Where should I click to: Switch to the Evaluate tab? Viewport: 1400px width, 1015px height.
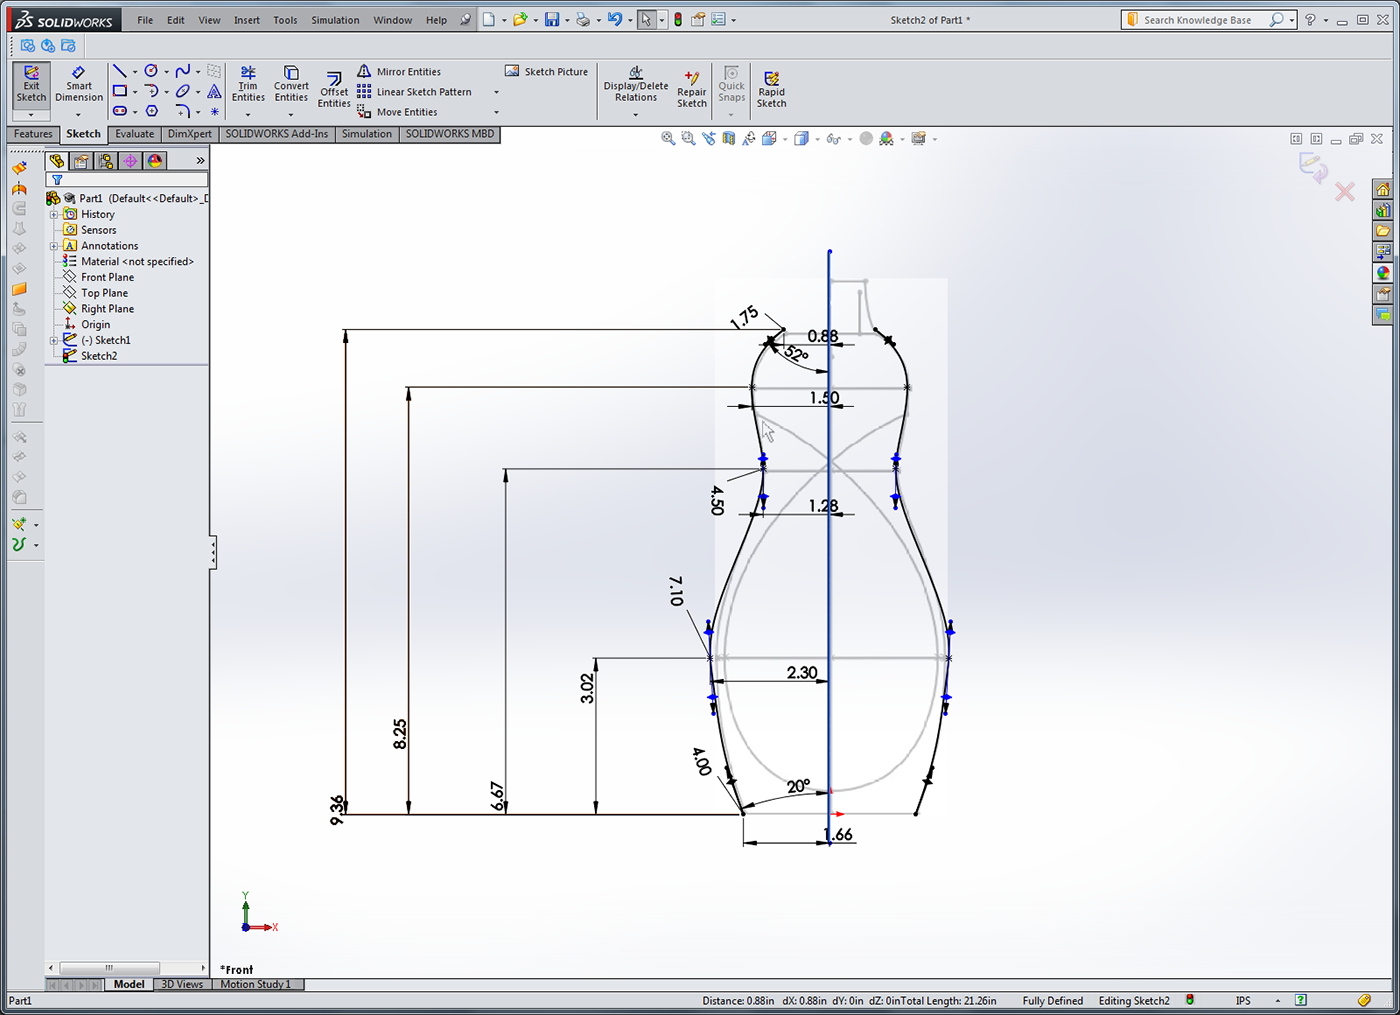click(134, 134)
